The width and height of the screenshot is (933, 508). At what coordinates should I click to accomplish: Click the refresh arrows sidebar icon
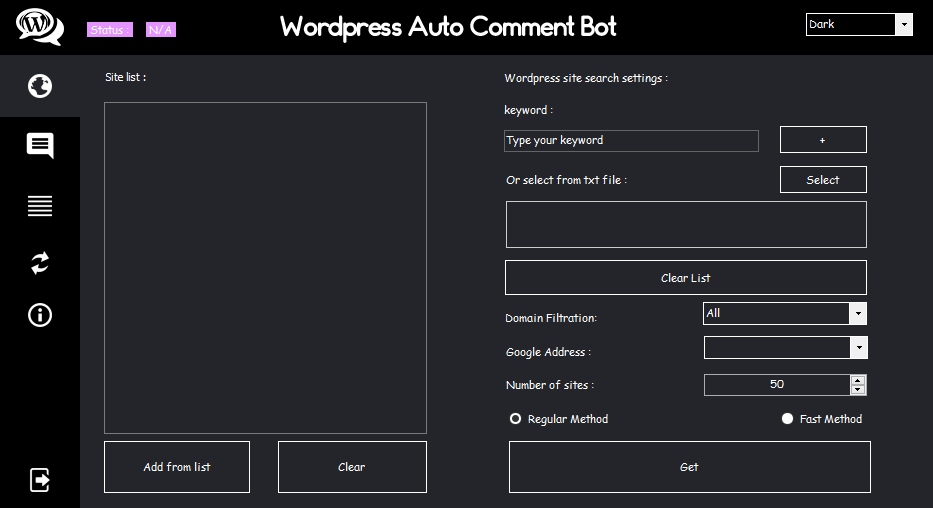pyautogui.click(x=40, y=263)
